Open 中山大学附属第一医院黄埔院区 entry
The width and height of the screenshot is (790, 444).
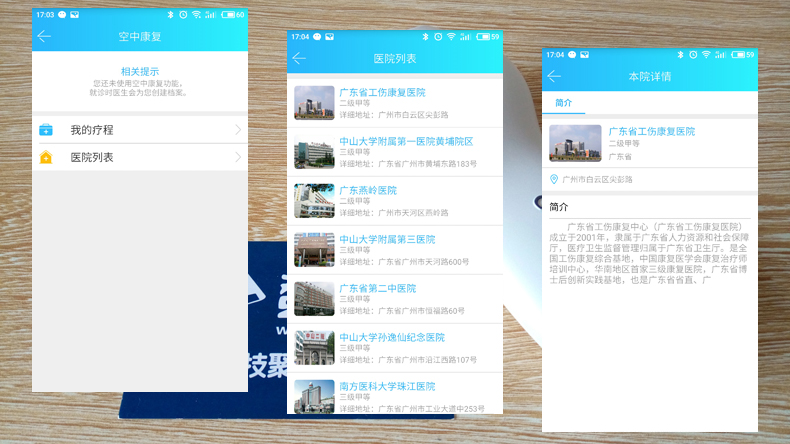395,152
